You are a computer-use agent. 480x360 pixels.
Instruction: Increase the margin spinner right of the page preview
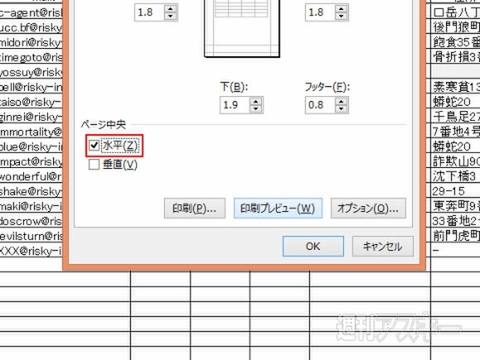341,9
